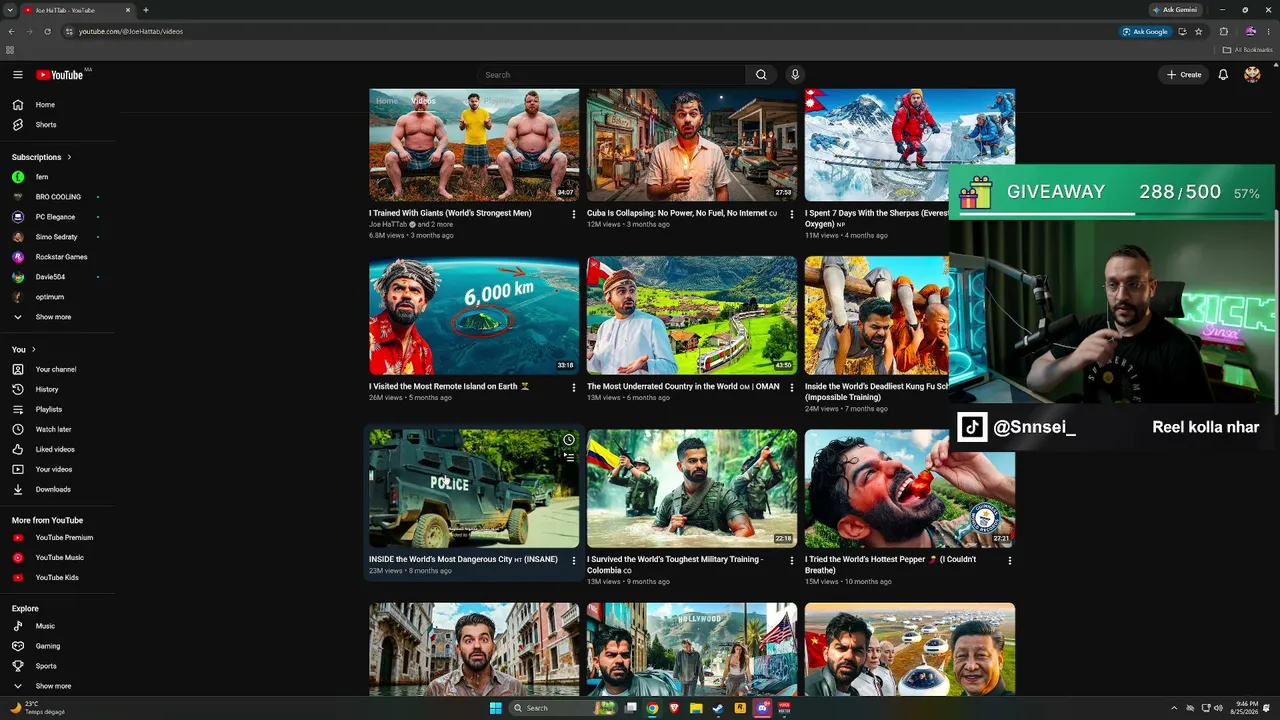Open options for 'Most Dangerous City' video
Image resolution: width=1280 pixels, height=720 pixels.
click(x=574, y=561)
